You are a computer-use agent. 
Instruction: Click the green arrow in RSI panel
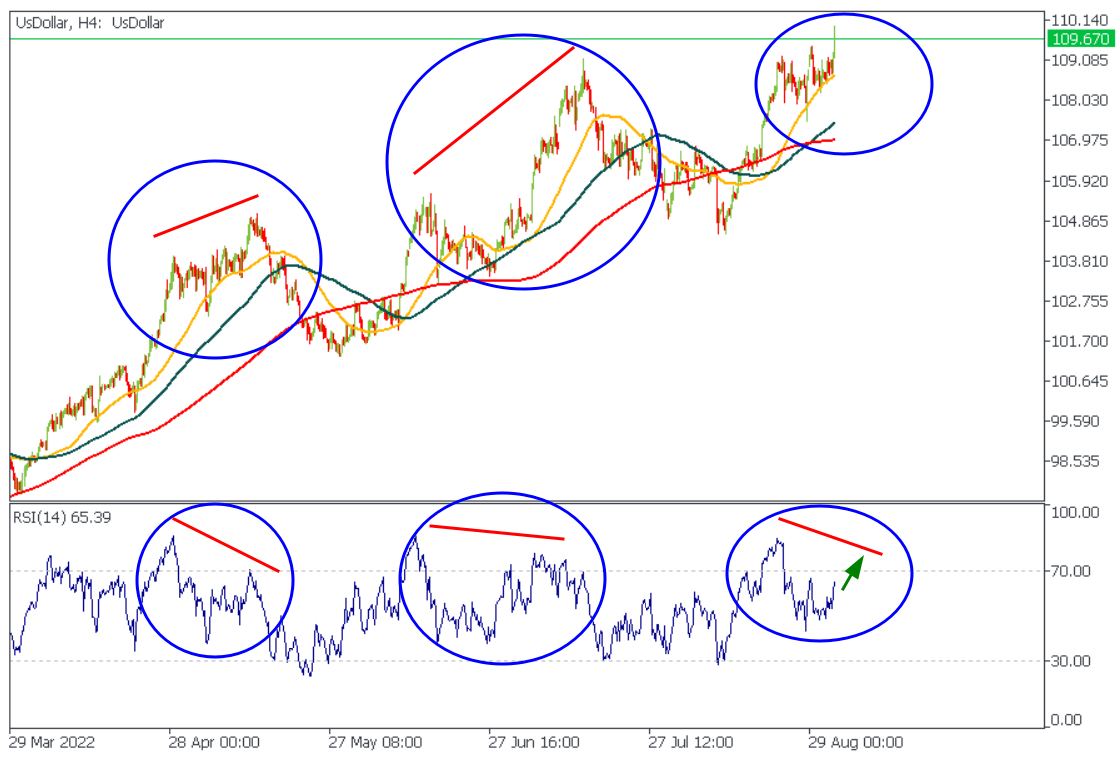coord(852,574)
